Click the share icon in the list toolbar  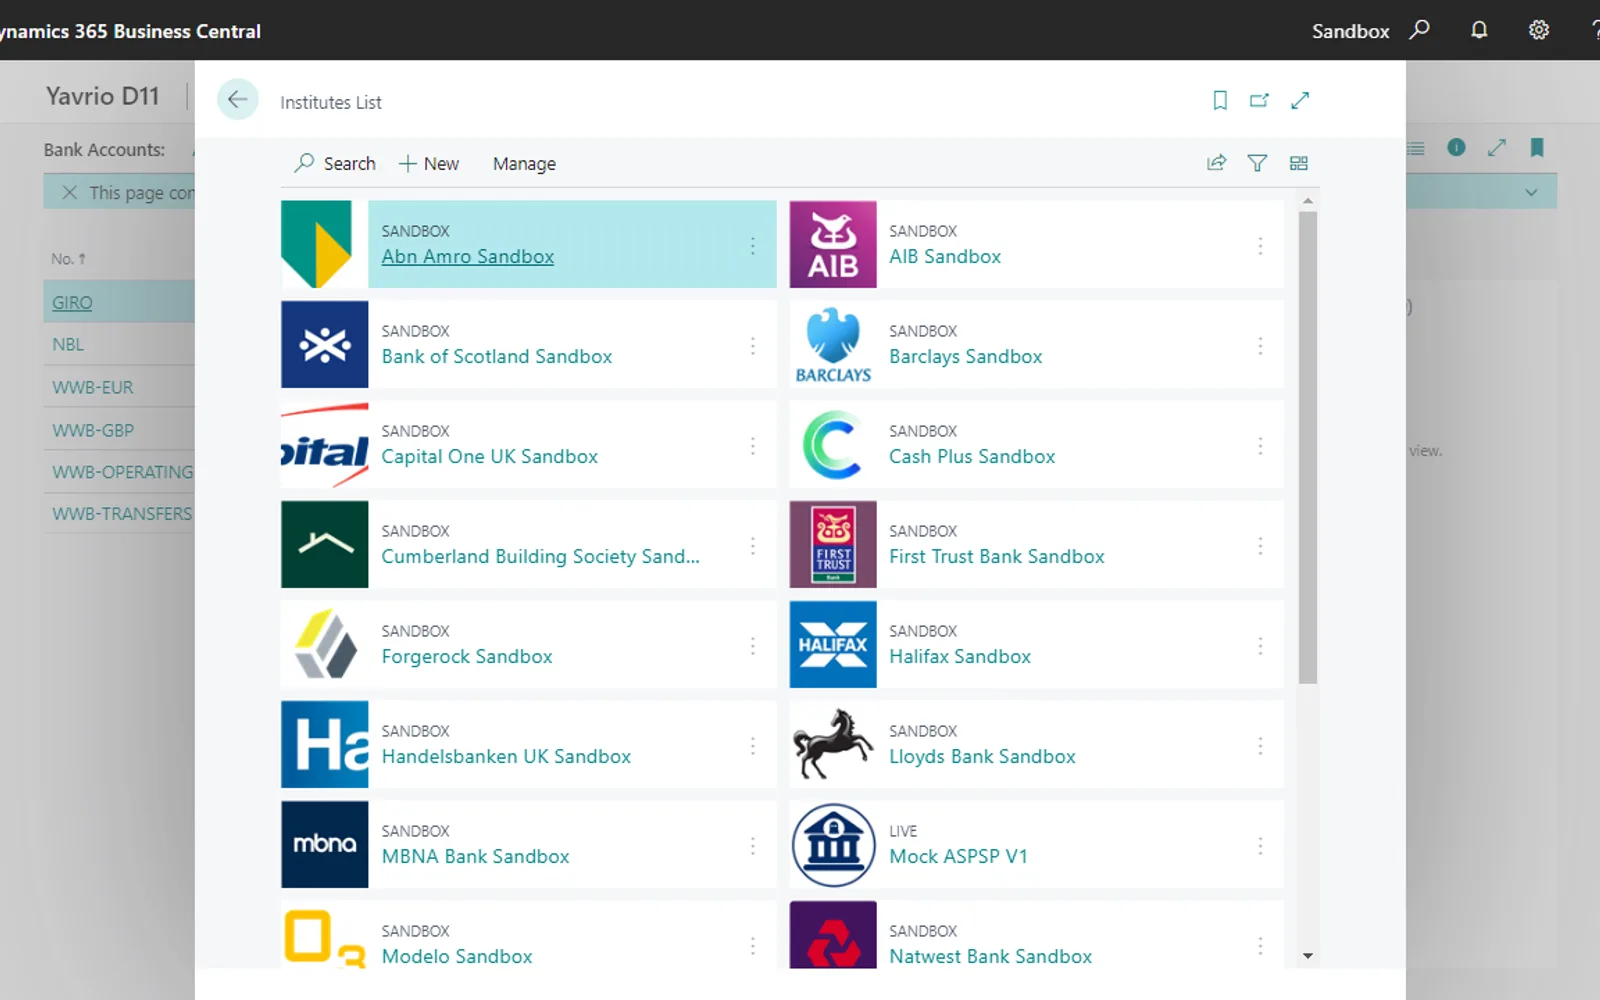tap(1216, 163)
